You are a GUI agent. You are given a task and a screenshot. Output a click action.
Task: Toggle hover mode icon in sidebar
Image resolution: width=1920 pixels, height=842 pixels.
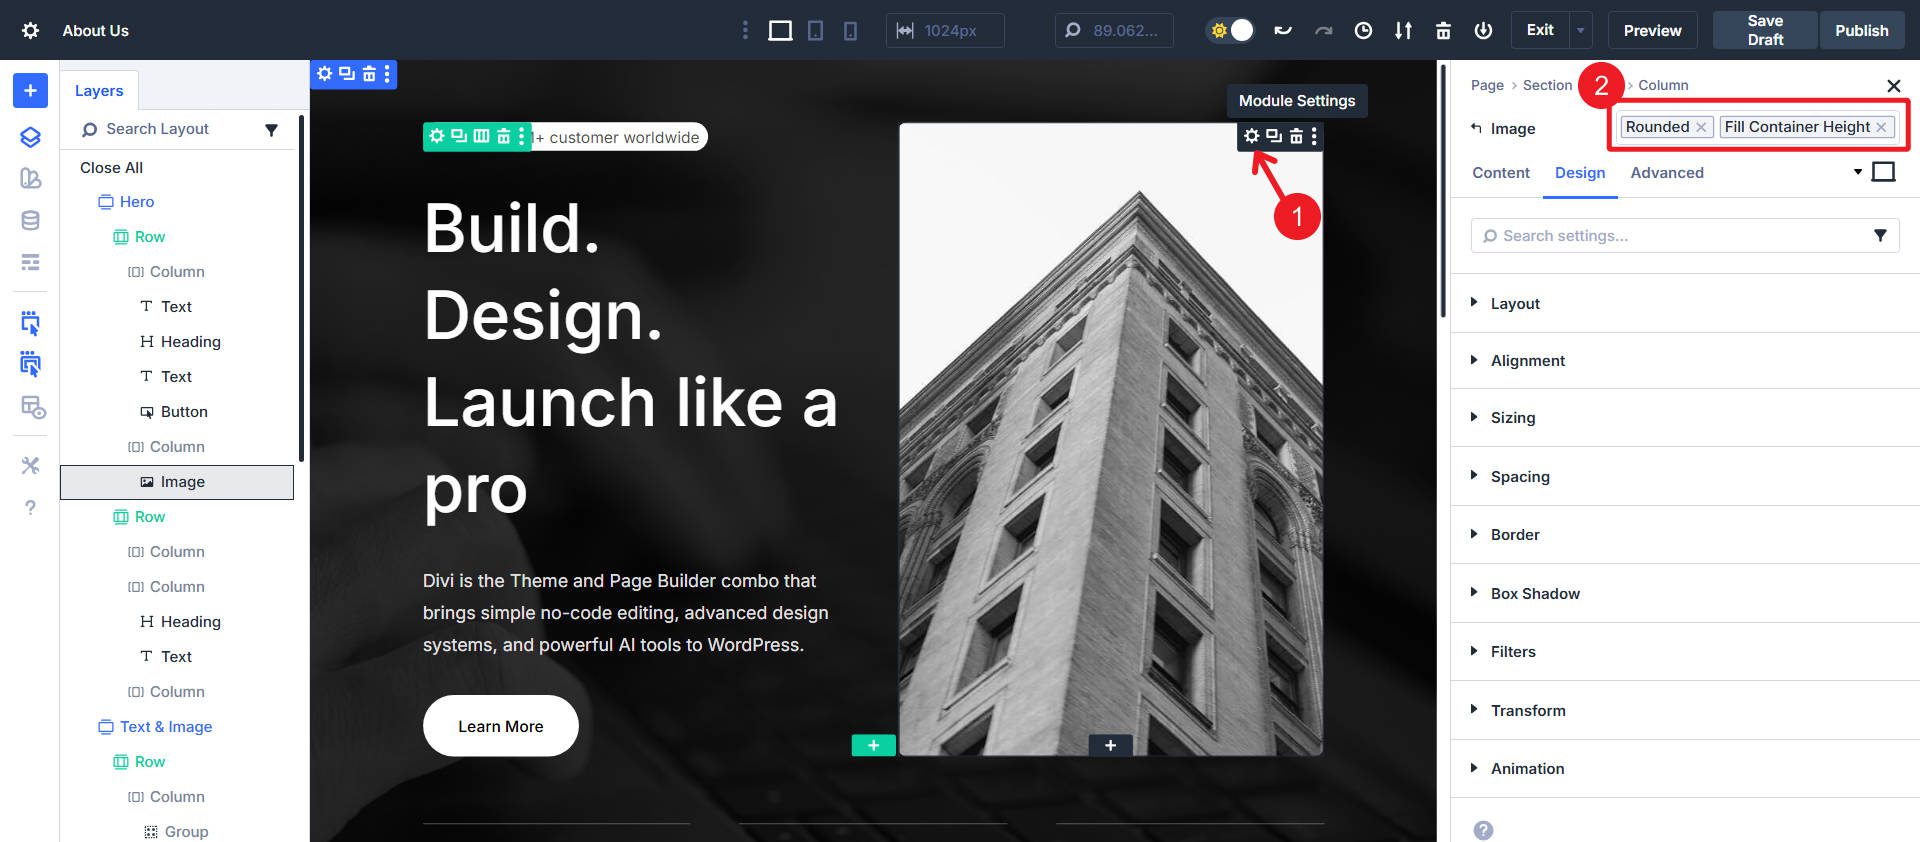30,364
